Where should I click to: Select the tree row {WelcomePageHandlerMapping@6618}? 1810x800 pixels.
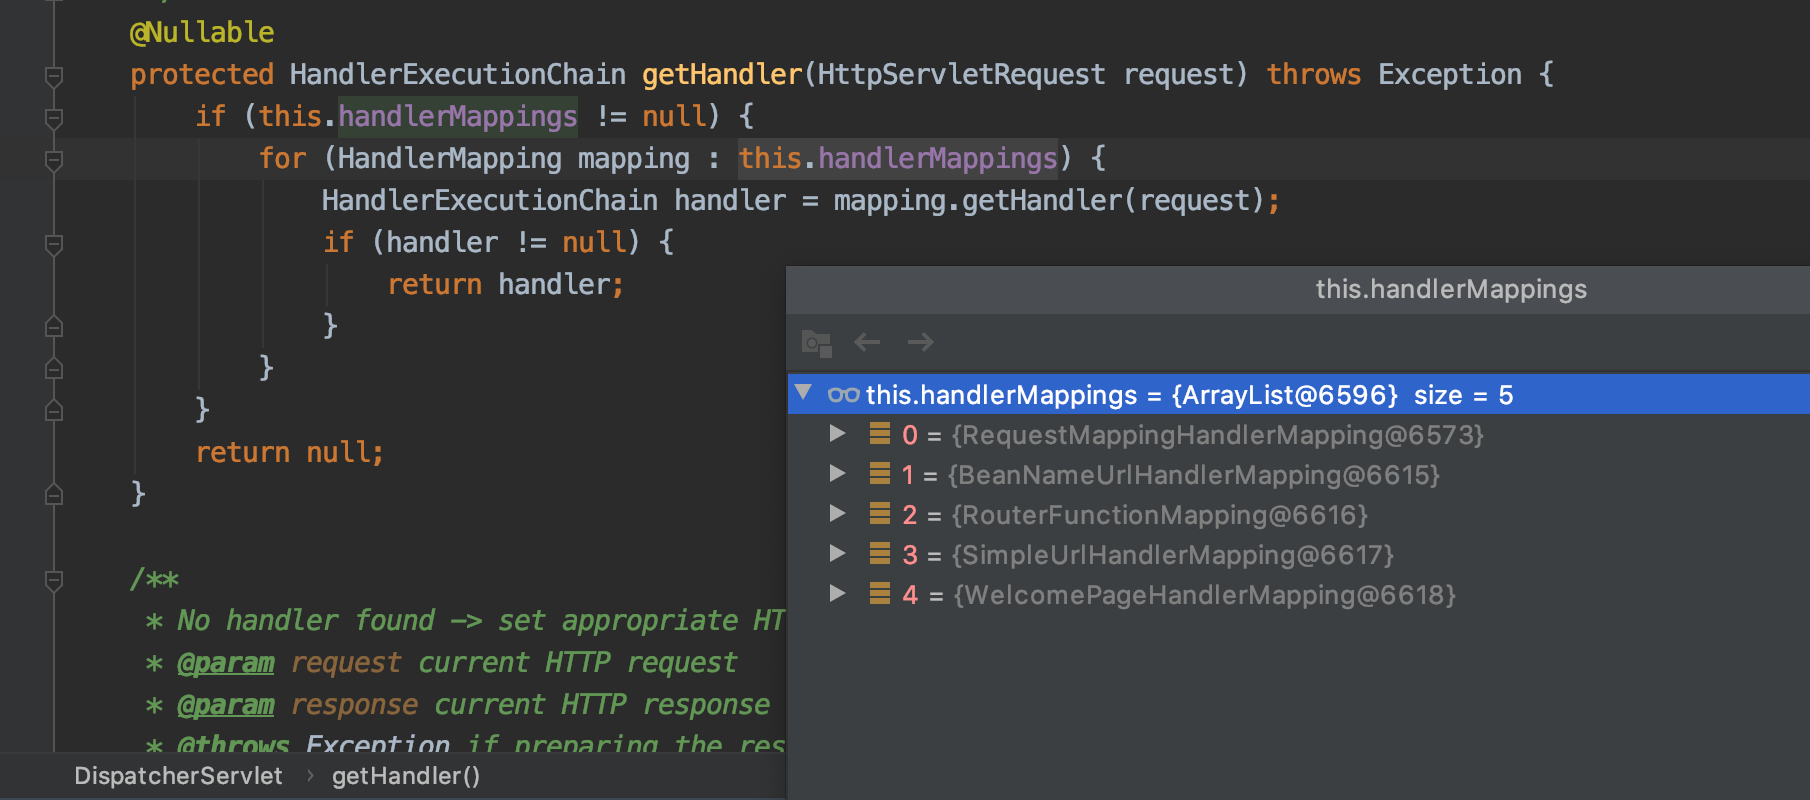coord(1299,594)
